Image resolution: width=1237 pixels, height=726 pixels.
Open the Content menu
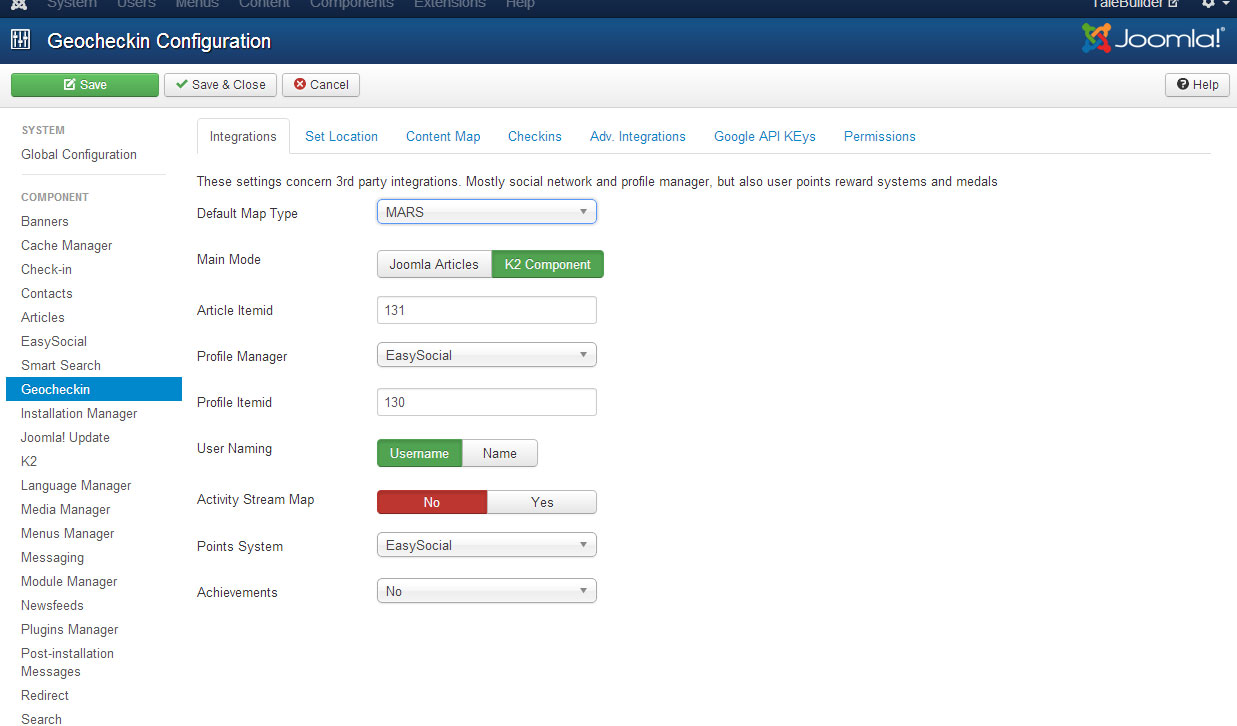click(264, 4)
